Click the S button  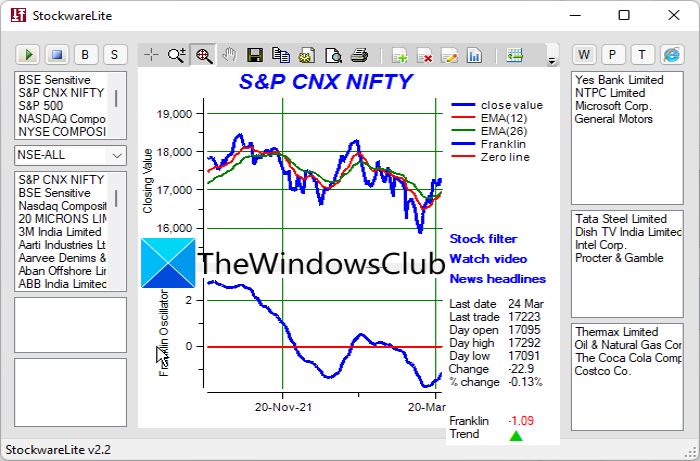[x=115, y=55]
